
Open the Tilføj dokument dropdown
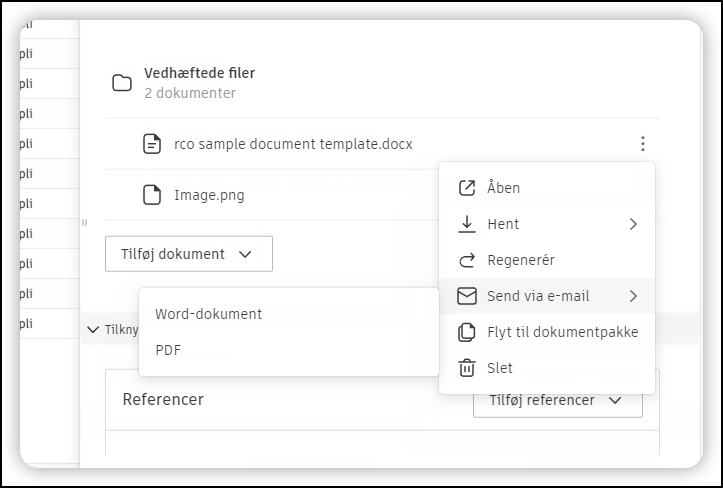(x=188, y=254)
